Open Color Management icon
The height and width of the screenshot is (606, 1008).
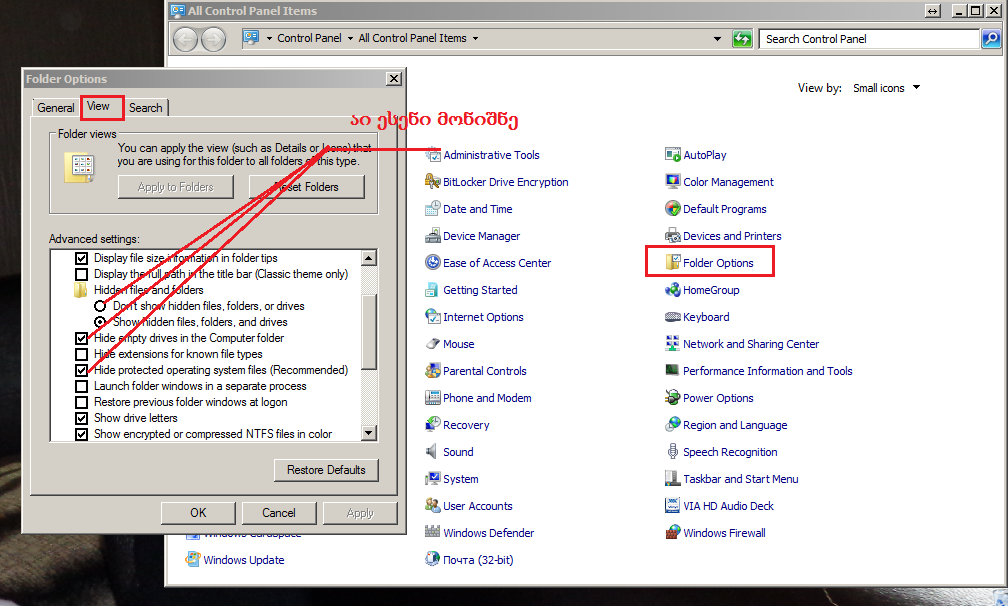tap(672, 182)
